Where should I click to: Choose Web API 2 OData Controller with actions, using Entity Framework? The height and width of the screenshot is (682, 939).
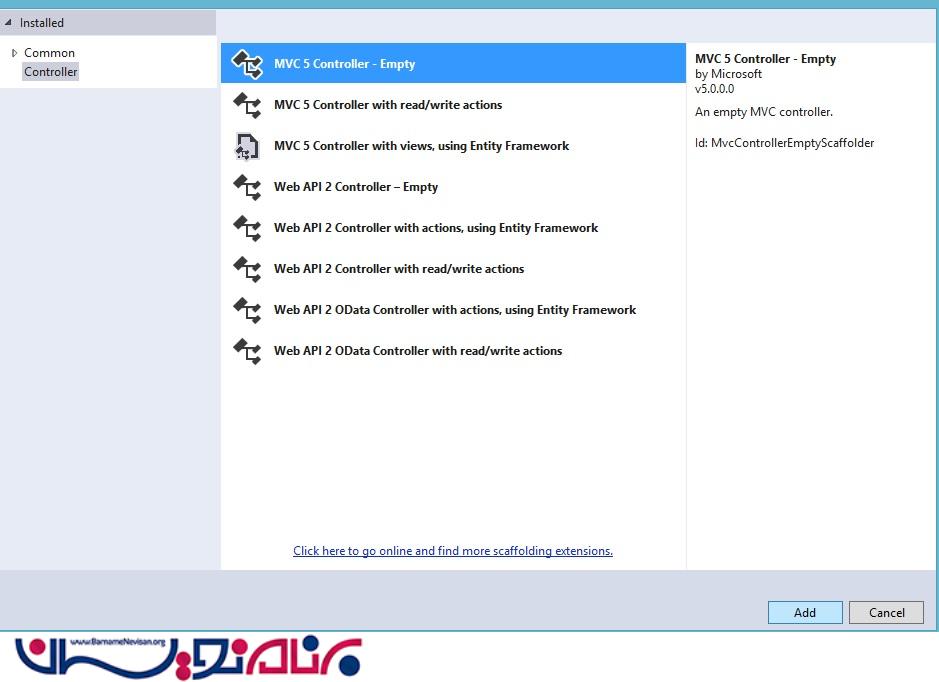pyautogui.click(x=453, y=310)
